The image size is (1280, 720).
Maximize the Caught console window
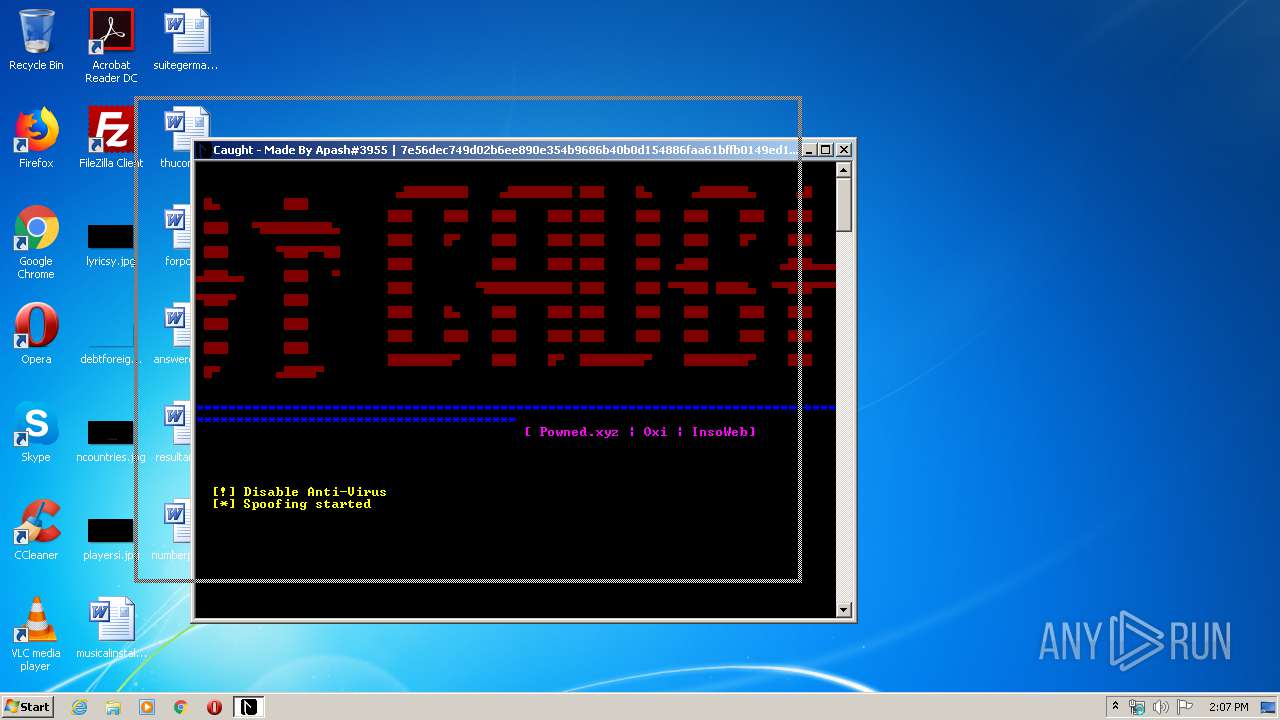click(826, 150)
